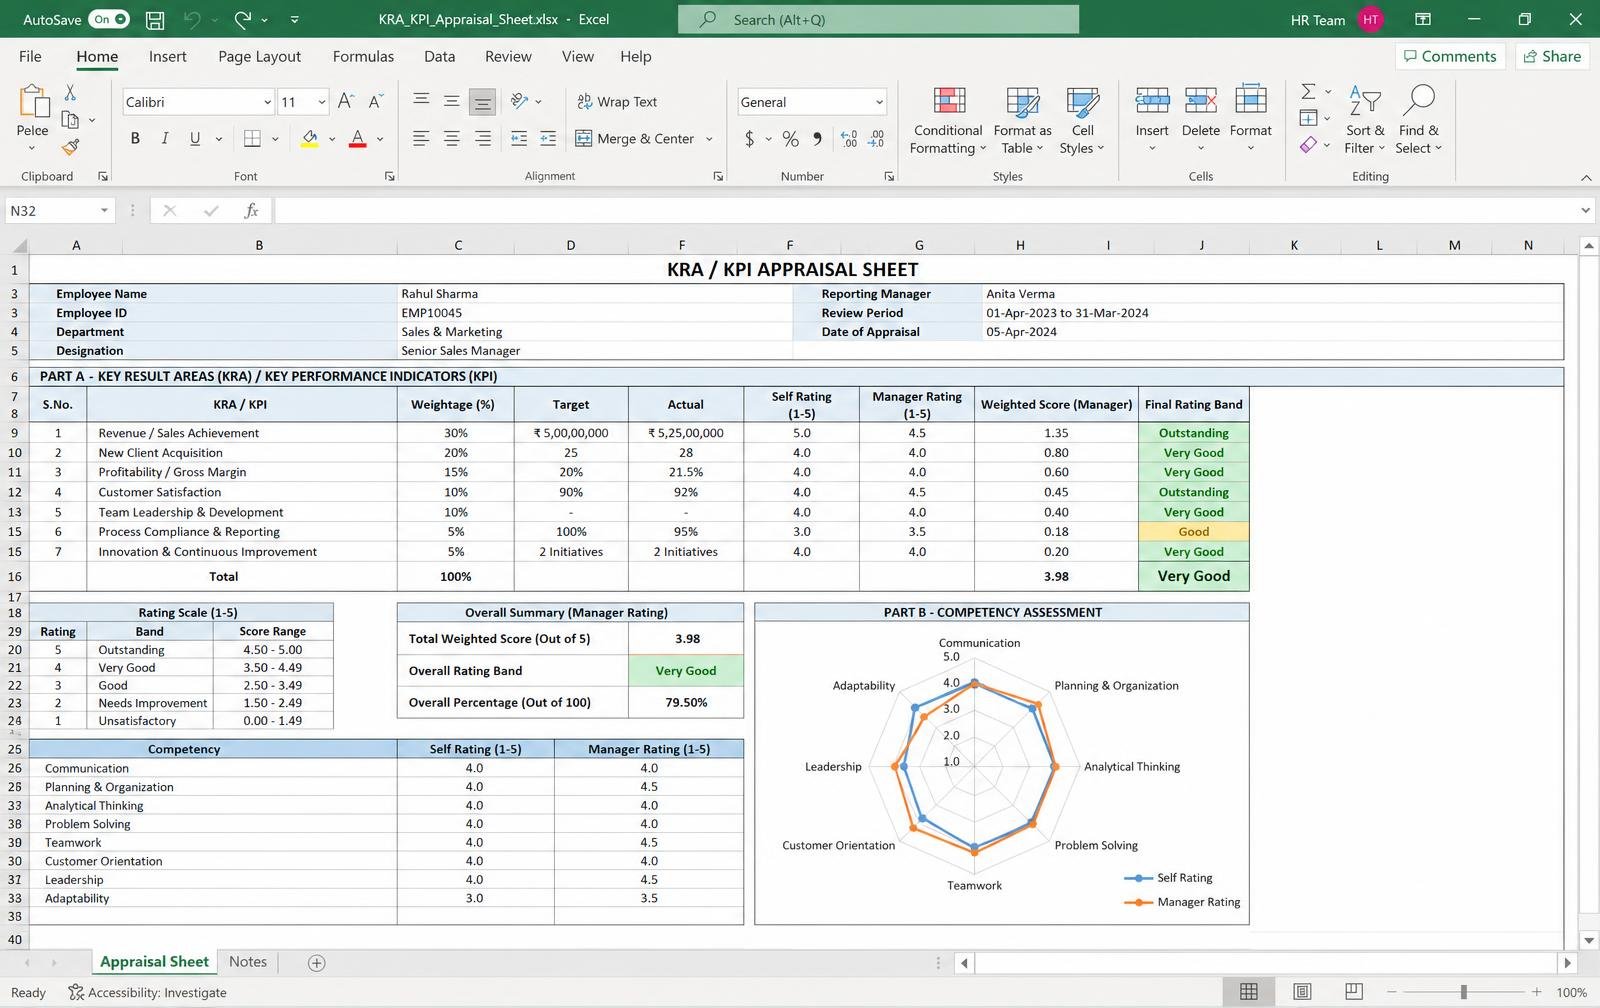Image resolution: width=1600 pixels, height=1008 pixels.
Task: Click the Format cells icon
Action: [x=1250, y=100]
